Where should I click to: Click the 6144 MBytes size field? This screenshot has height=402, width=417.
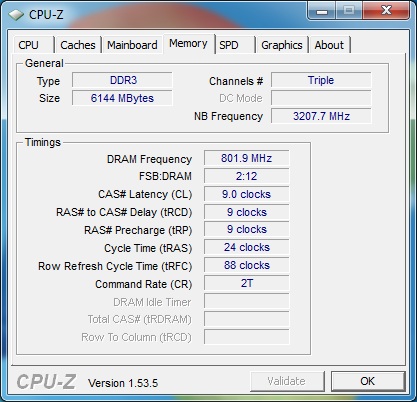(122, 98)
